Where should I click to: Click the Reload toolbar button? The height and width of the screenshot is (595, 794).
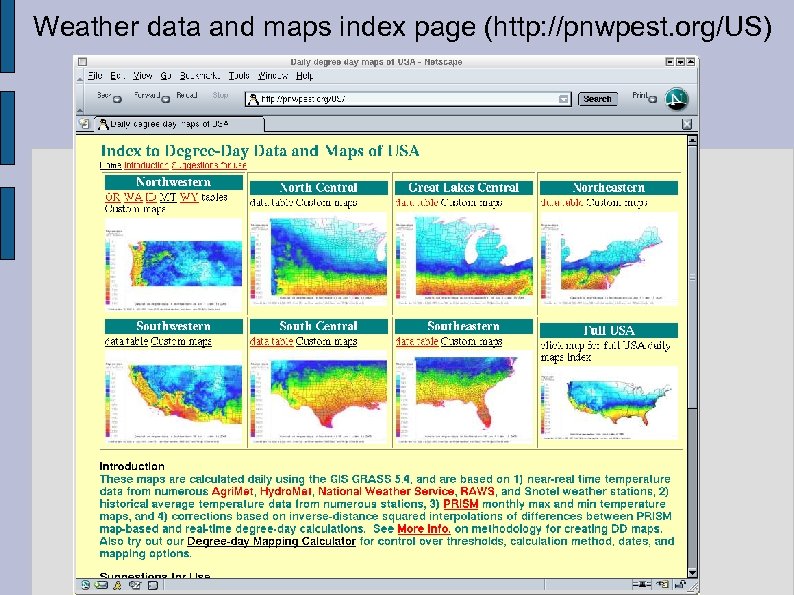186,95
